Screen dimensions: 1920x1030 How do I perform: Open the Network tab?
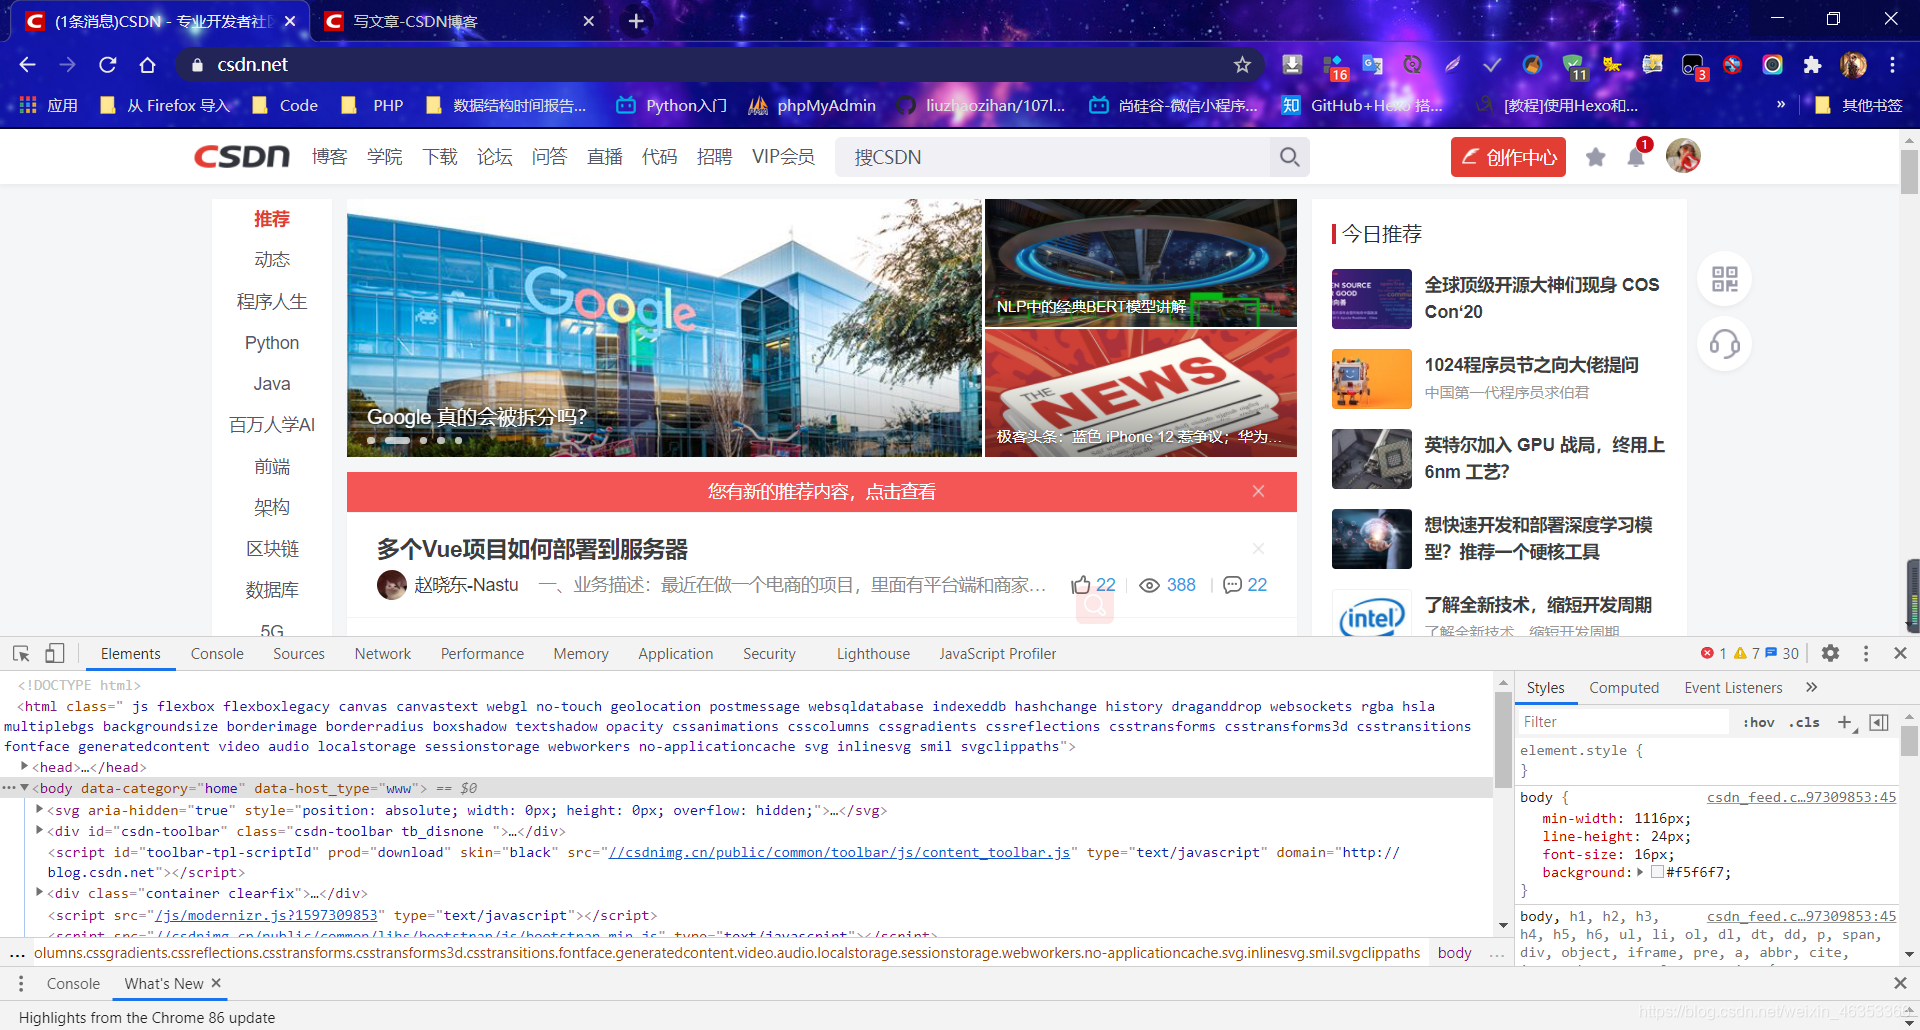tap(383, 654)
